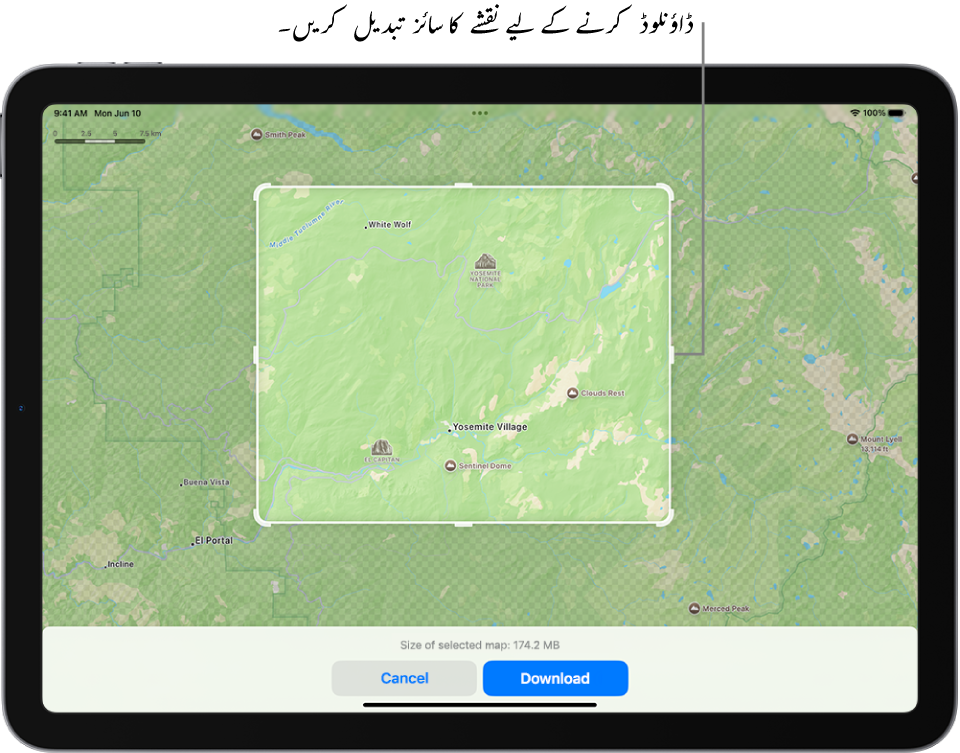Click the bottom-left corner selection handle
960x753 pixels.
pyautogui.click(x=261, y=518)
